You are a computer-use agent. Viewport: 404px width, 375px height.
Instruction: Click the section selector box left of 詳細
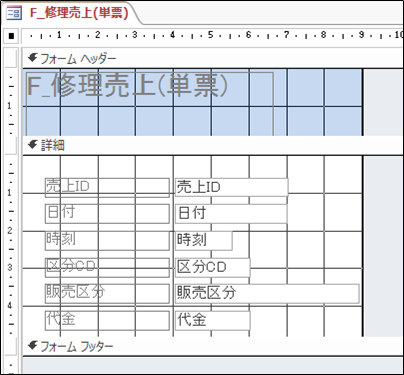11,145
